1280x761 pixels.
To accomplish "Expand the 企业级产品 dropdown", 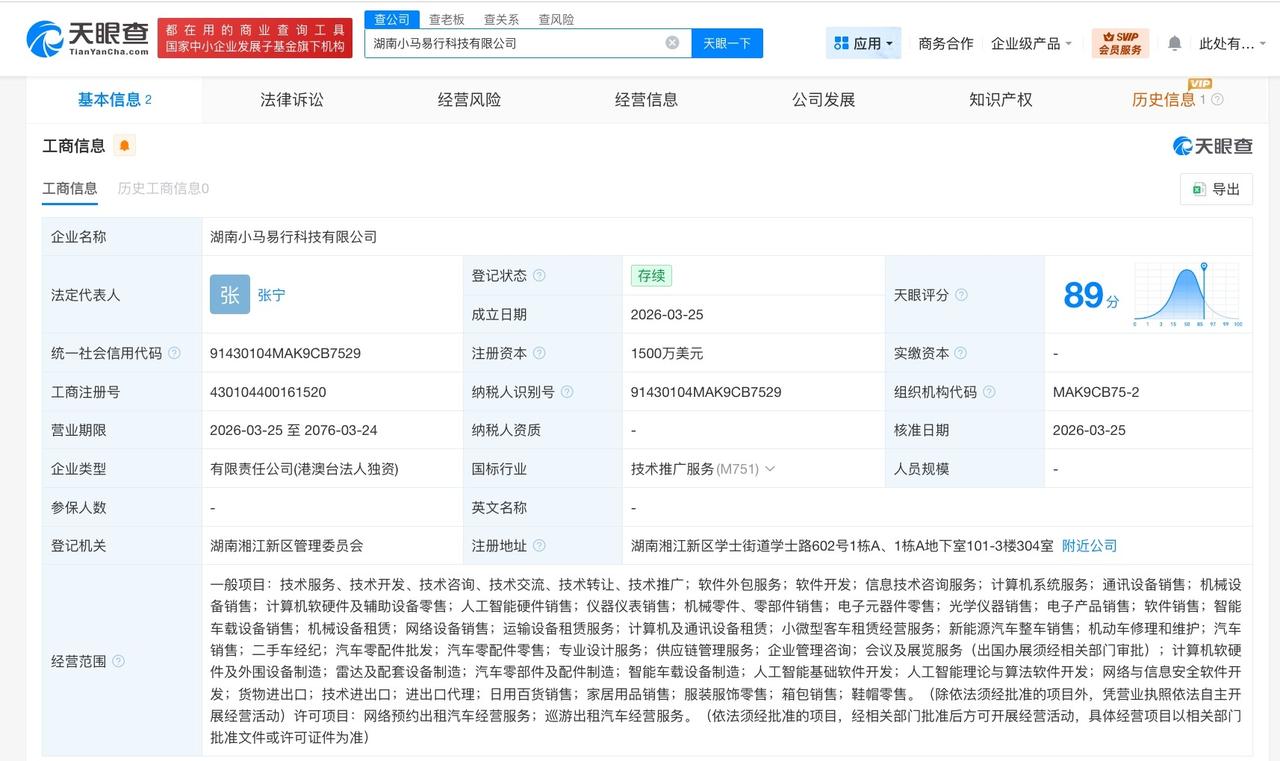I will click(1032, 42).
